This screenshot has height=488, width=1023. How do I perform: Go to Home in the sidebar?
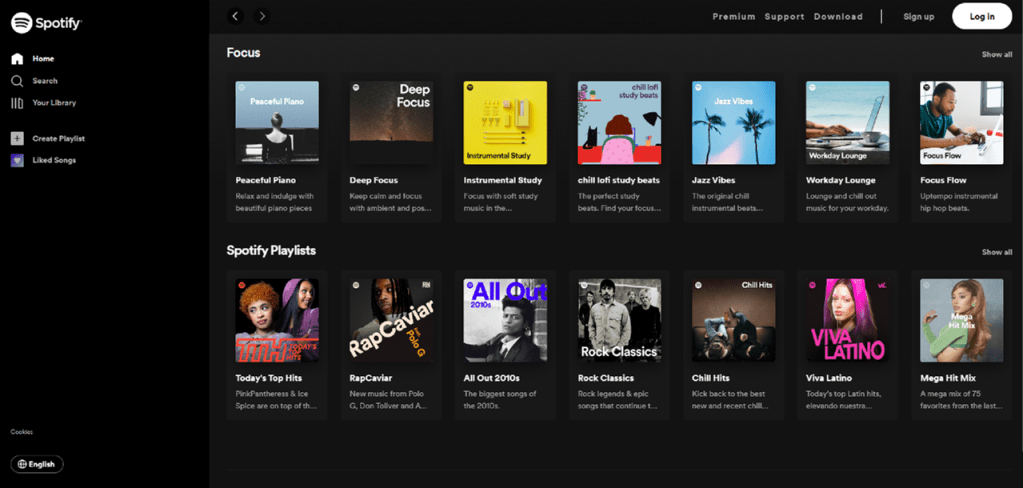tap(42, 59)
